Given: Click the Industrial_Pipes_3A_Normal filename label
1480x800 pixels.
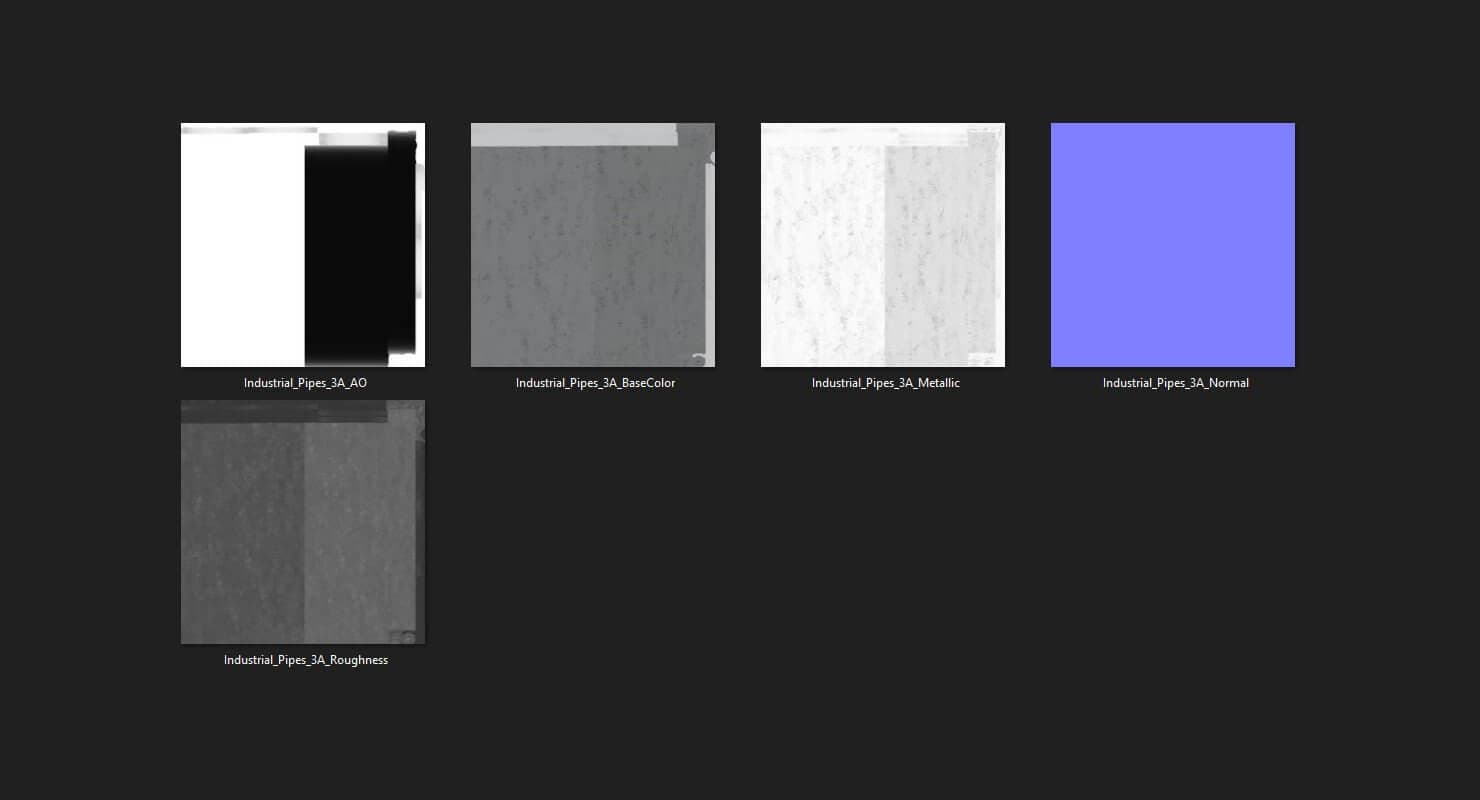Looking at the screenshot, I should (1175, 383).
